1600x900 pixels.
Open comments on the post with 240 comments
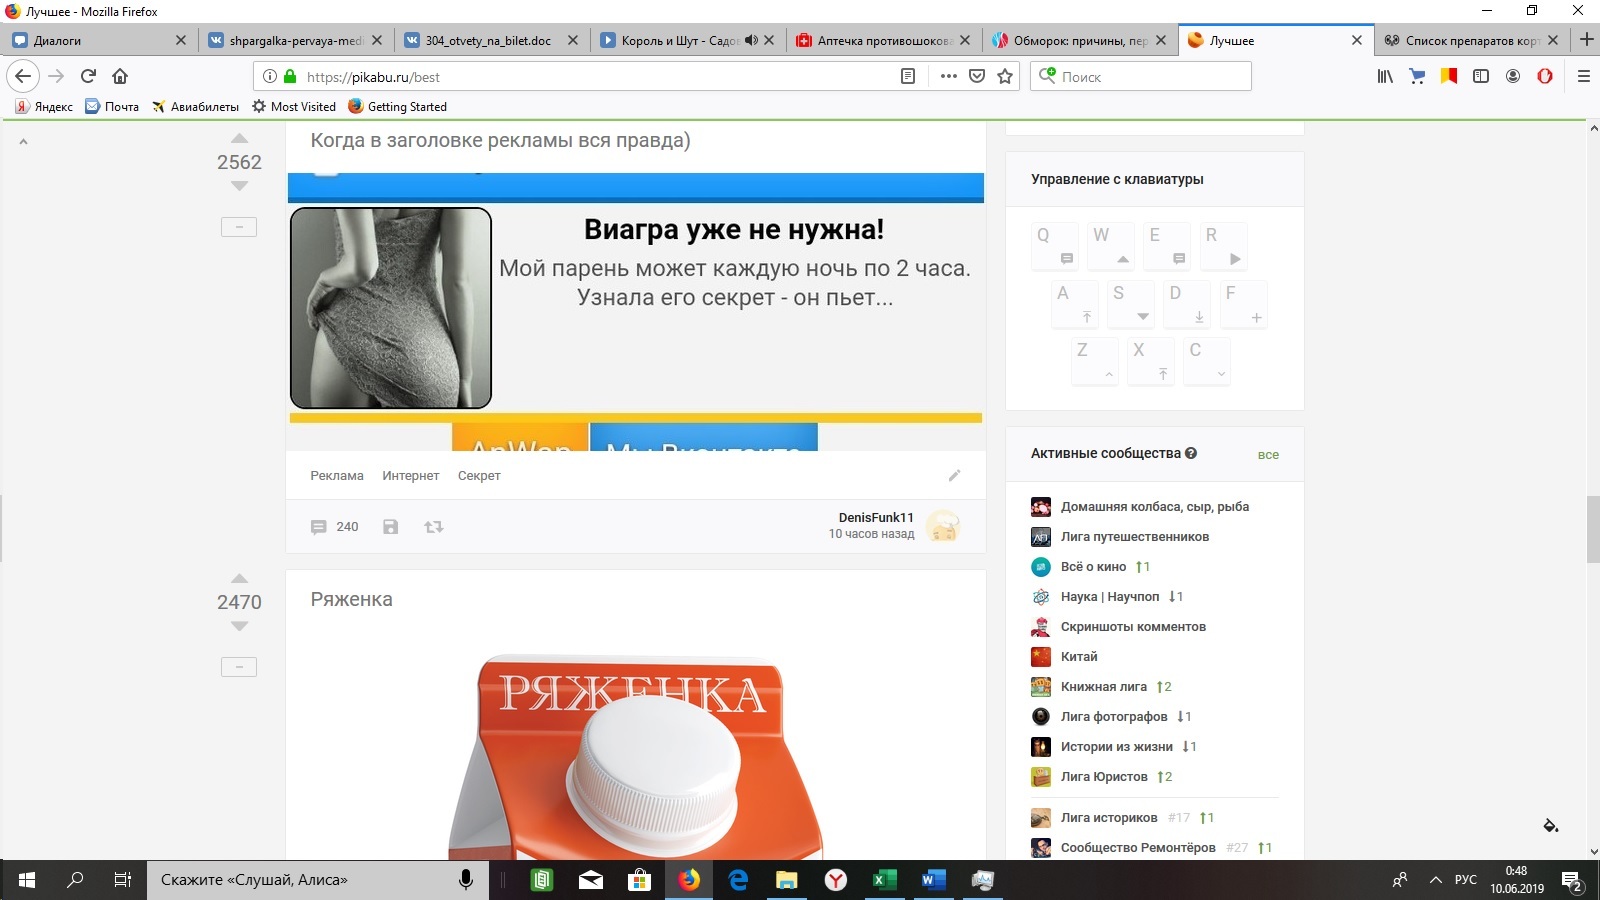335,527
